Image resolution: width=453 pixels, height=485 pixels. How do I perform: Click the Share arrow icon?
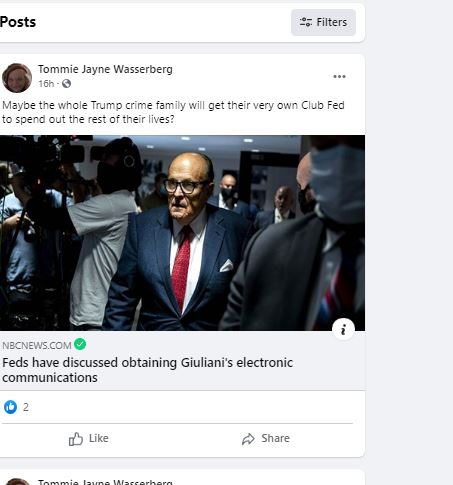(248, 439)
